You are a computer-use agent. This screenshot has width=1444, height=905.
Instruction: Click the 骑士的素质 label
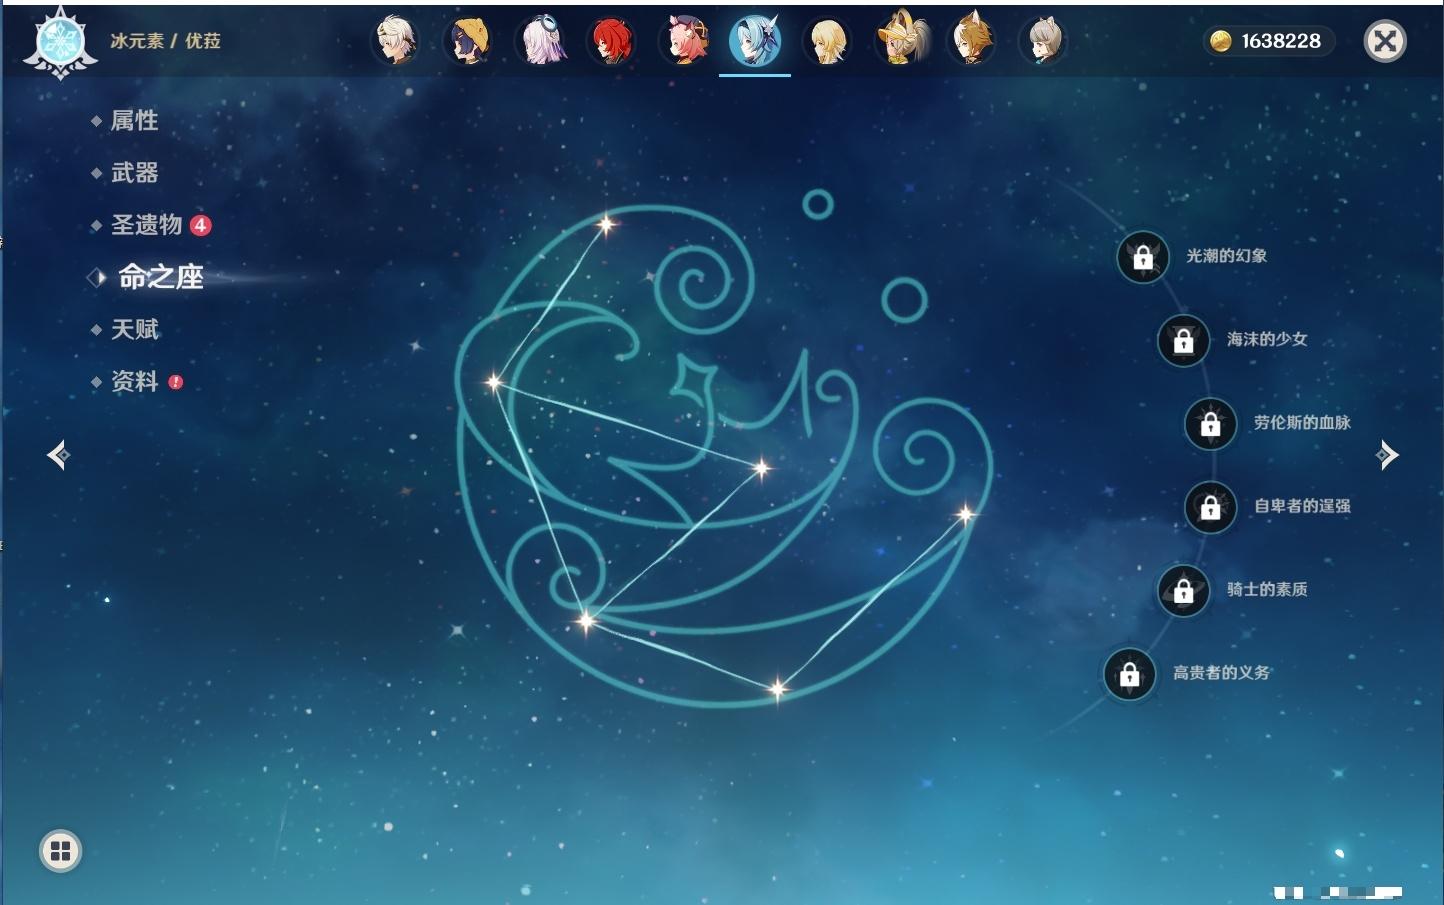[x=1267, y=589]
